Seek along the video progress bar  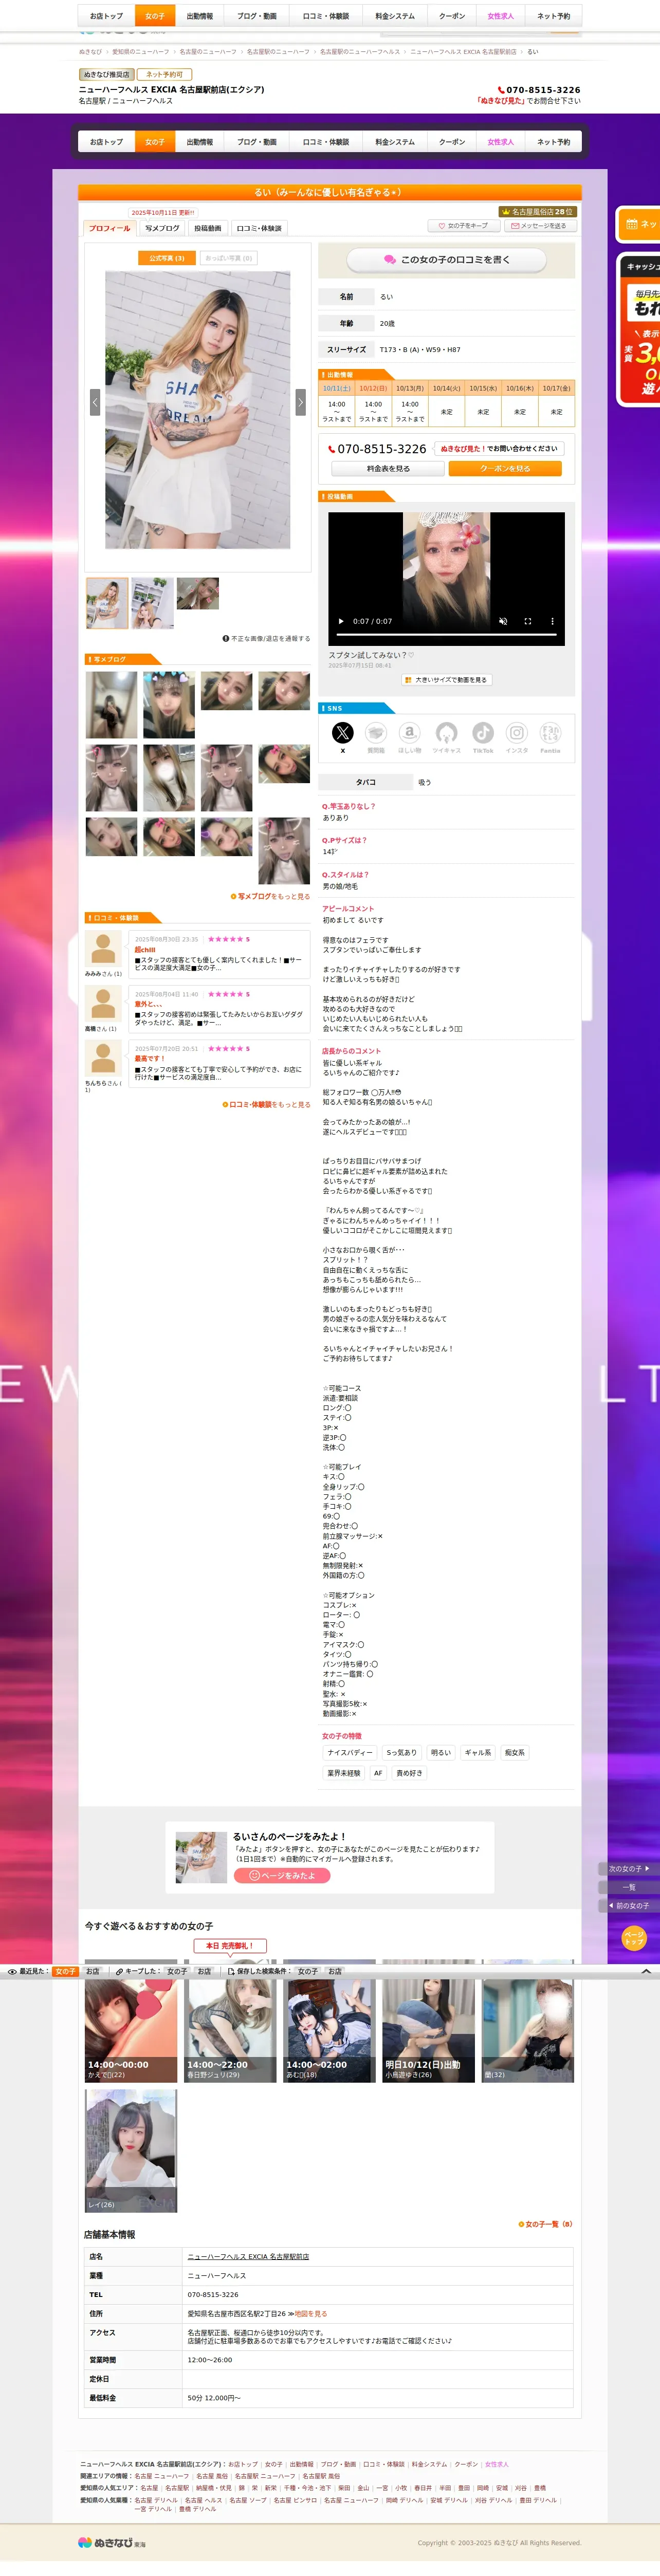(x=446, y=635)
